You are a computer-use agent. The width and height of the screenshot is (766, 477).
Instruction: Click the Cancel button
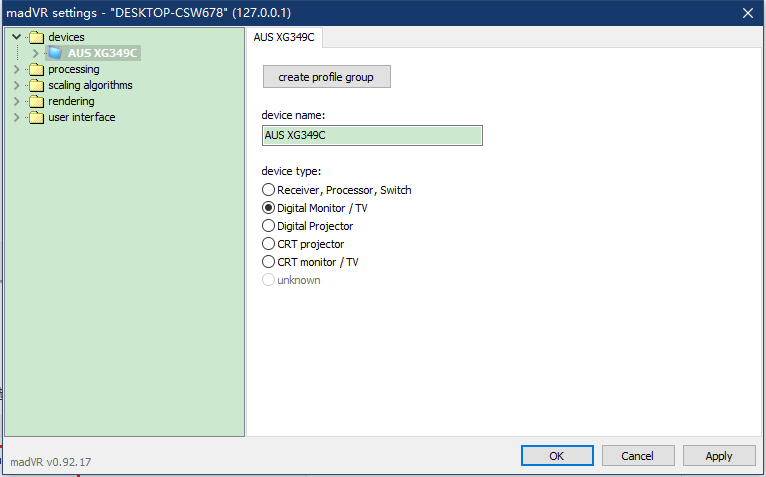pyautogui.click(x=638, y=455)
